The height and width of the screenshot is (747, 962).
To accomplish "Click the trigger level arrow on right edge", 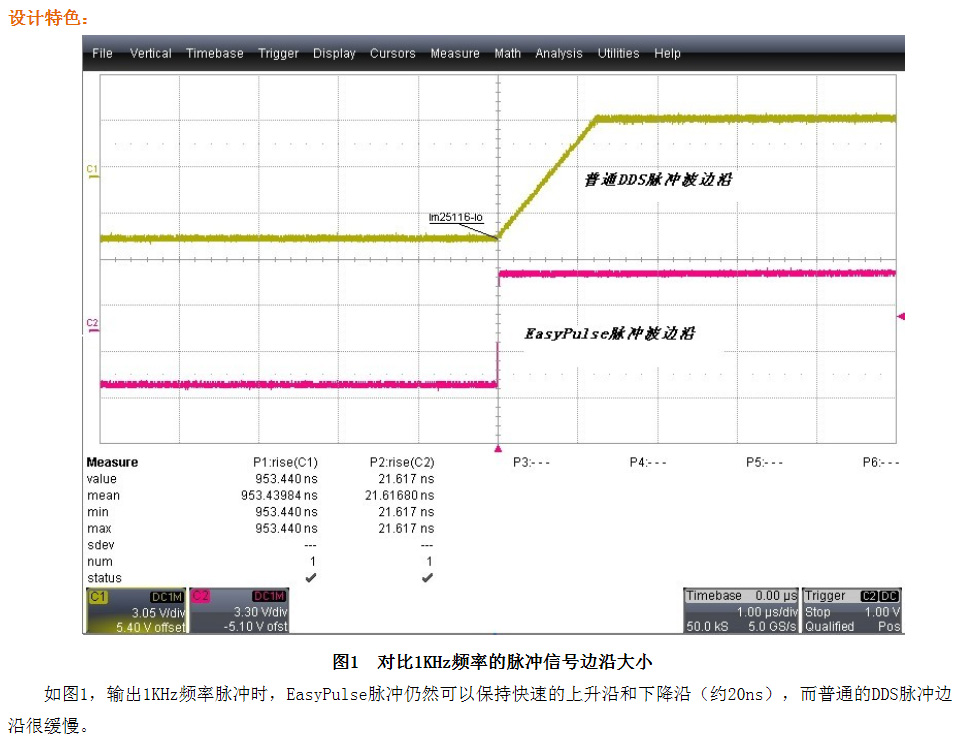I will pos(901,316).
